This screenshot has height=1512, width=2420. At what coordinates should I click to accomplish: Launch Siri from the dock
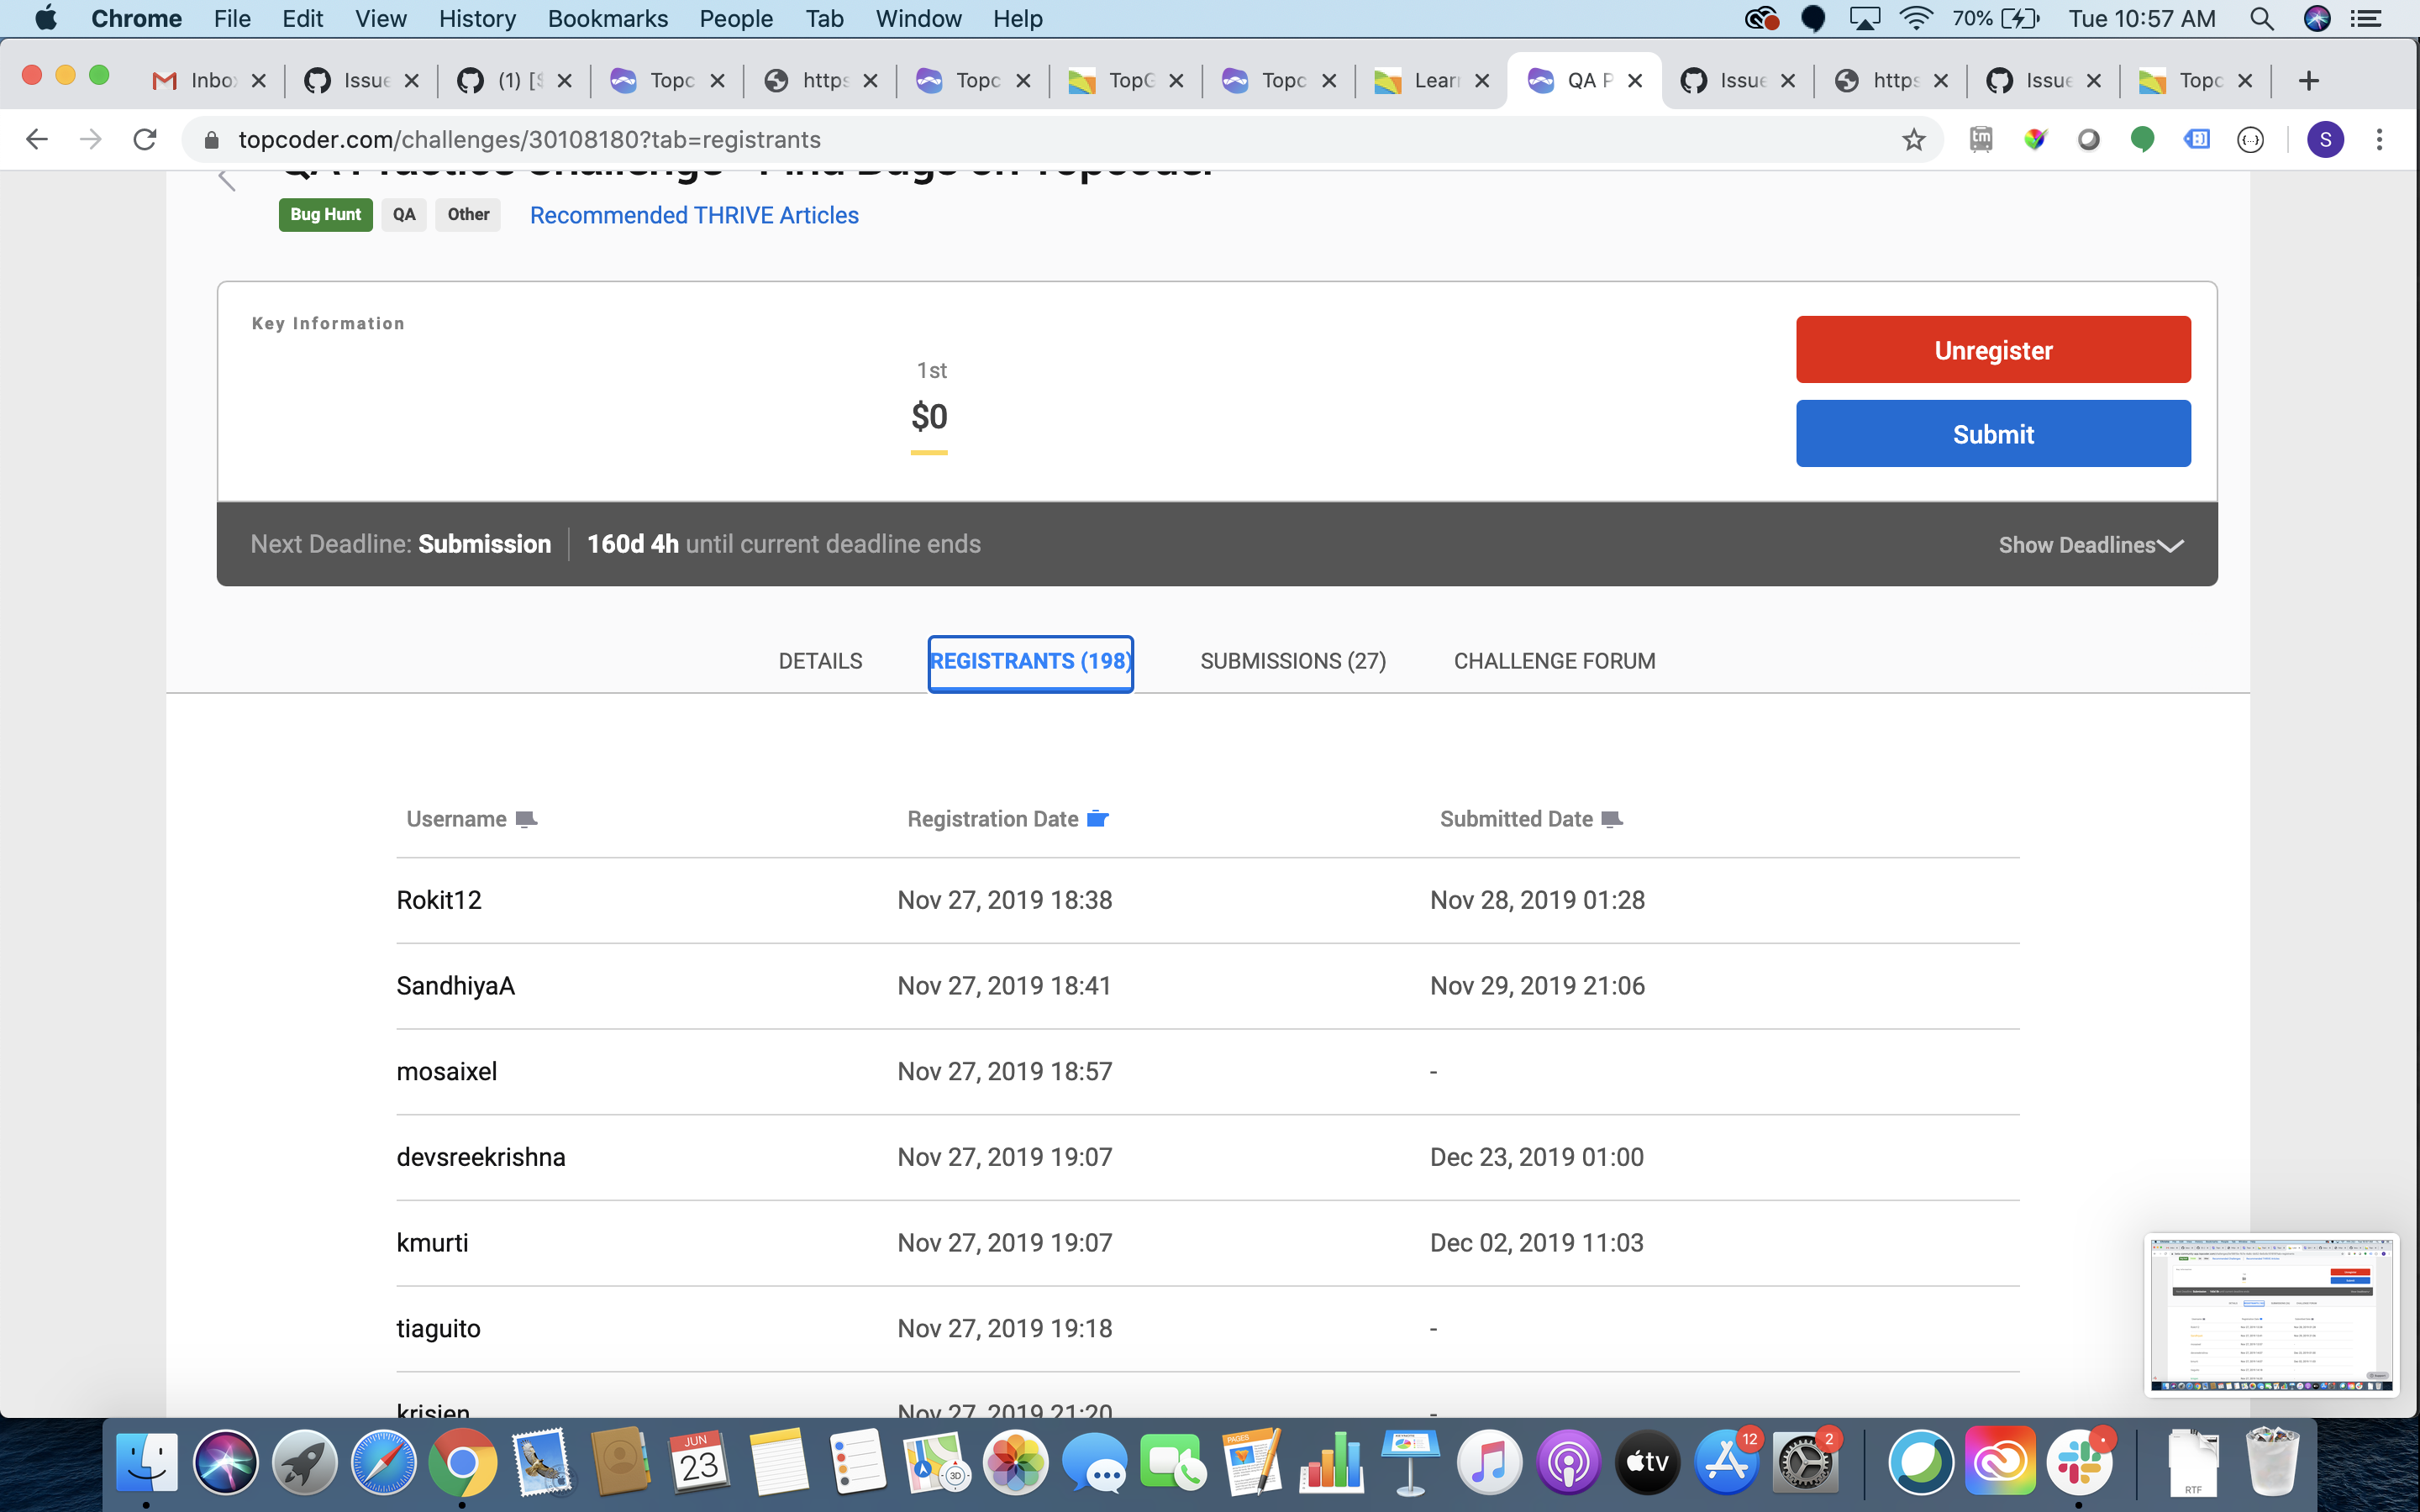tap(225, 1463)
